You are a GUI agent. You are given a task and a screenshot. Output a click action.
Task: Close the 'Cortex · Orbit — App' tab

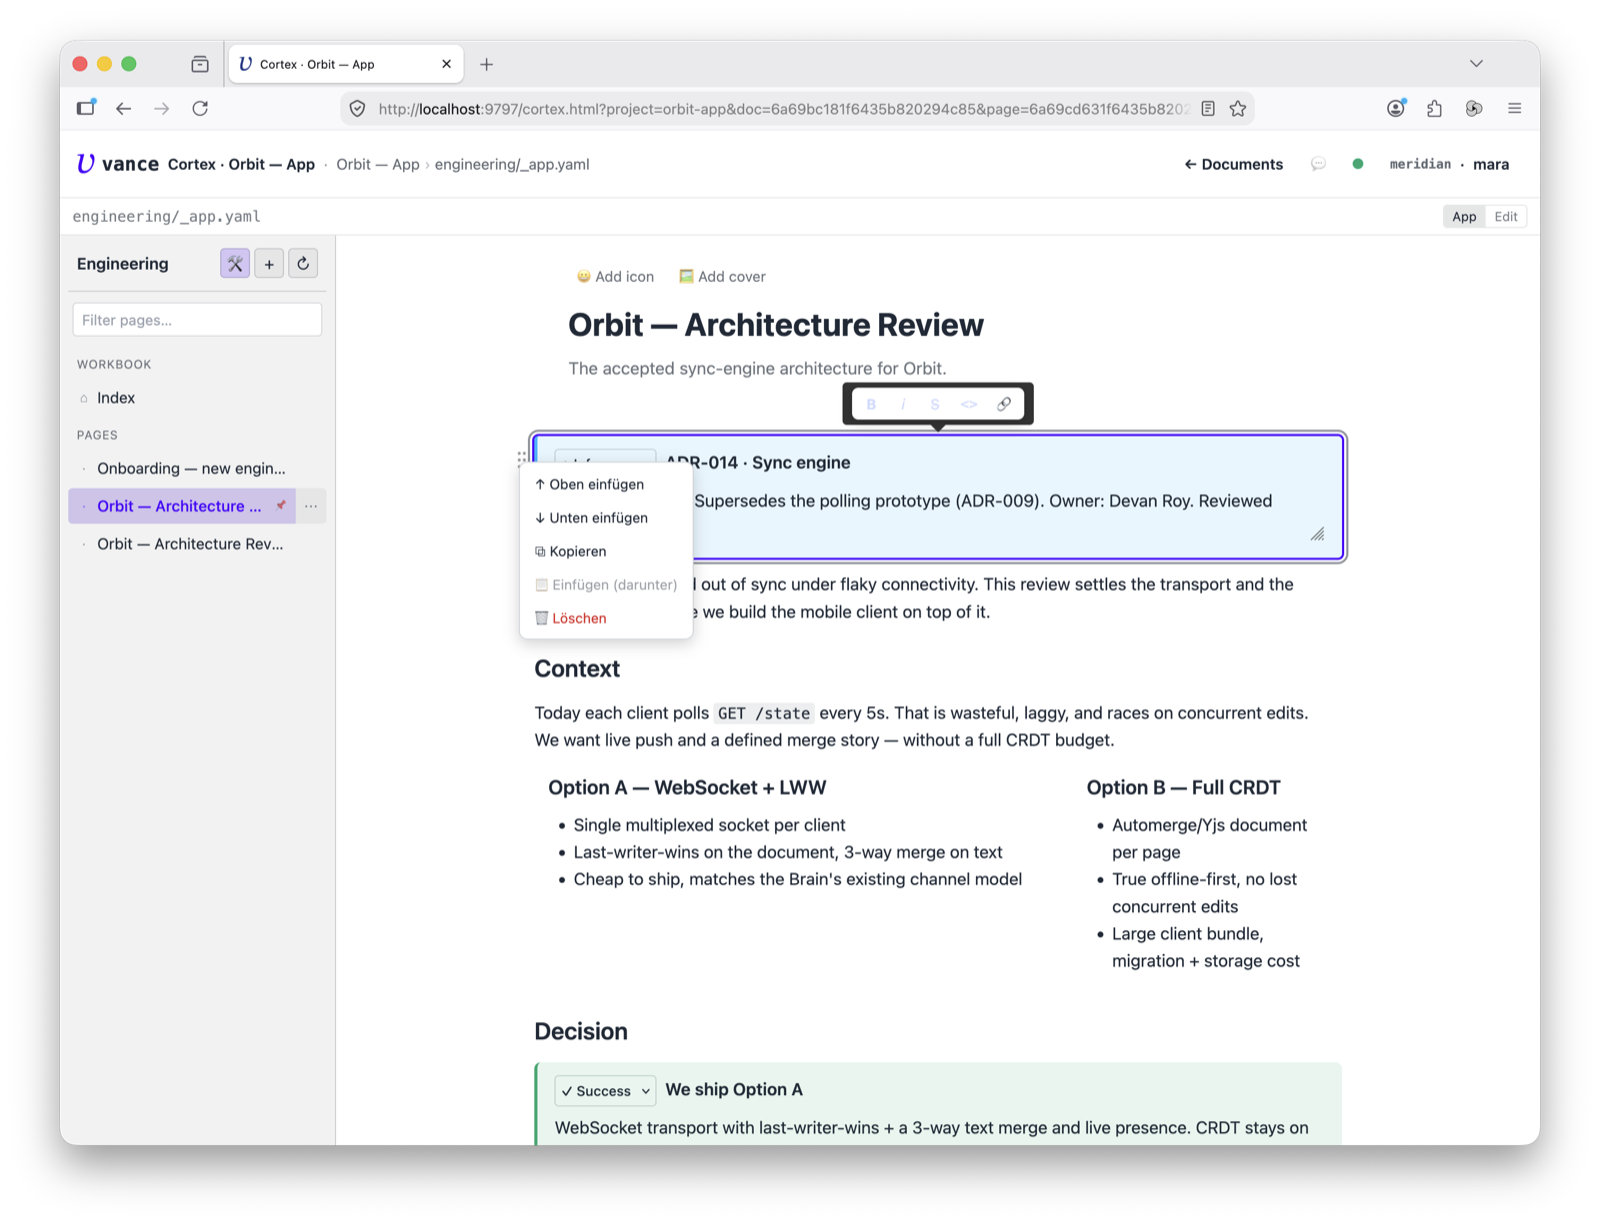(446, 64)
